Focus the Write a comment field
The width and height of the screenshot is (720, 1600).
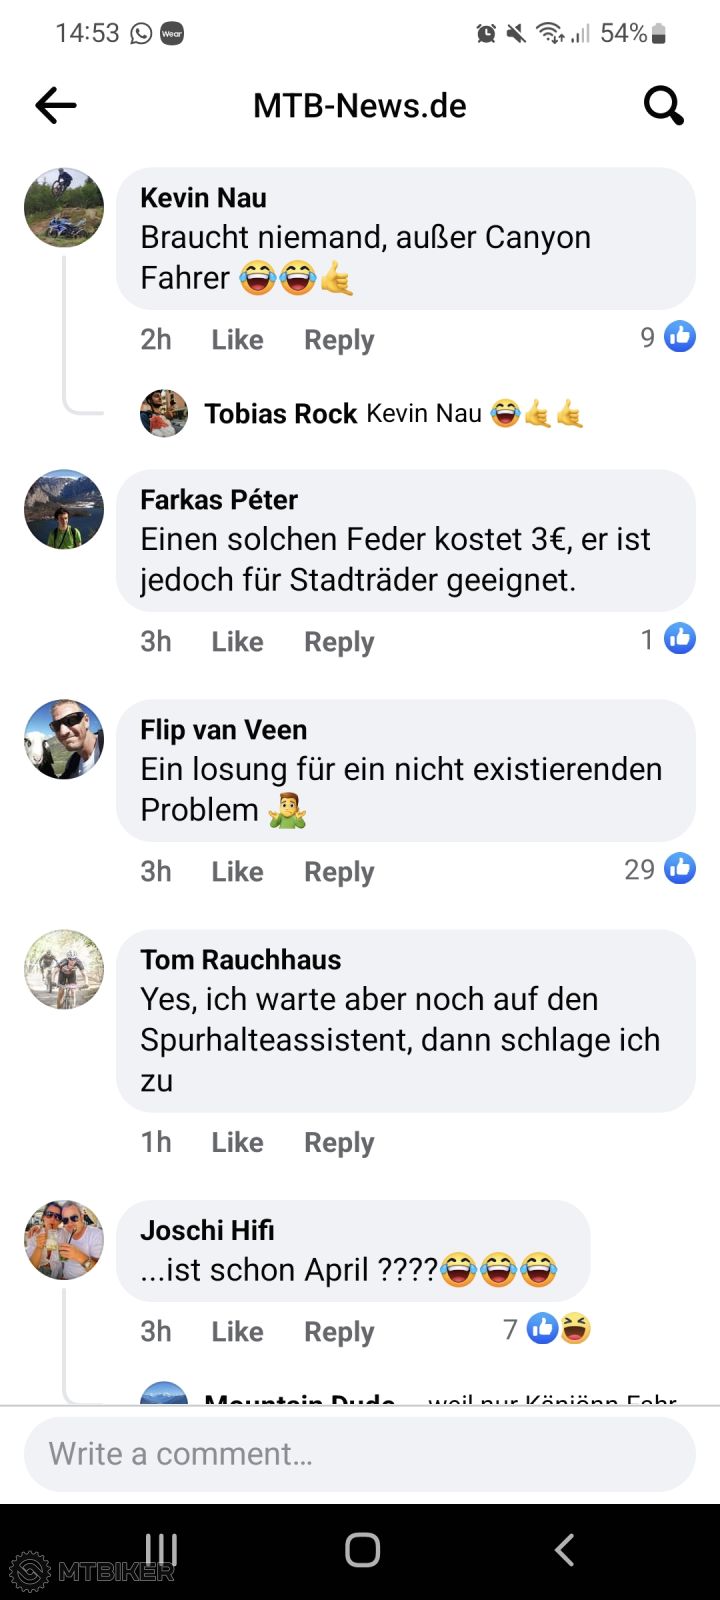coord(360,1454)
